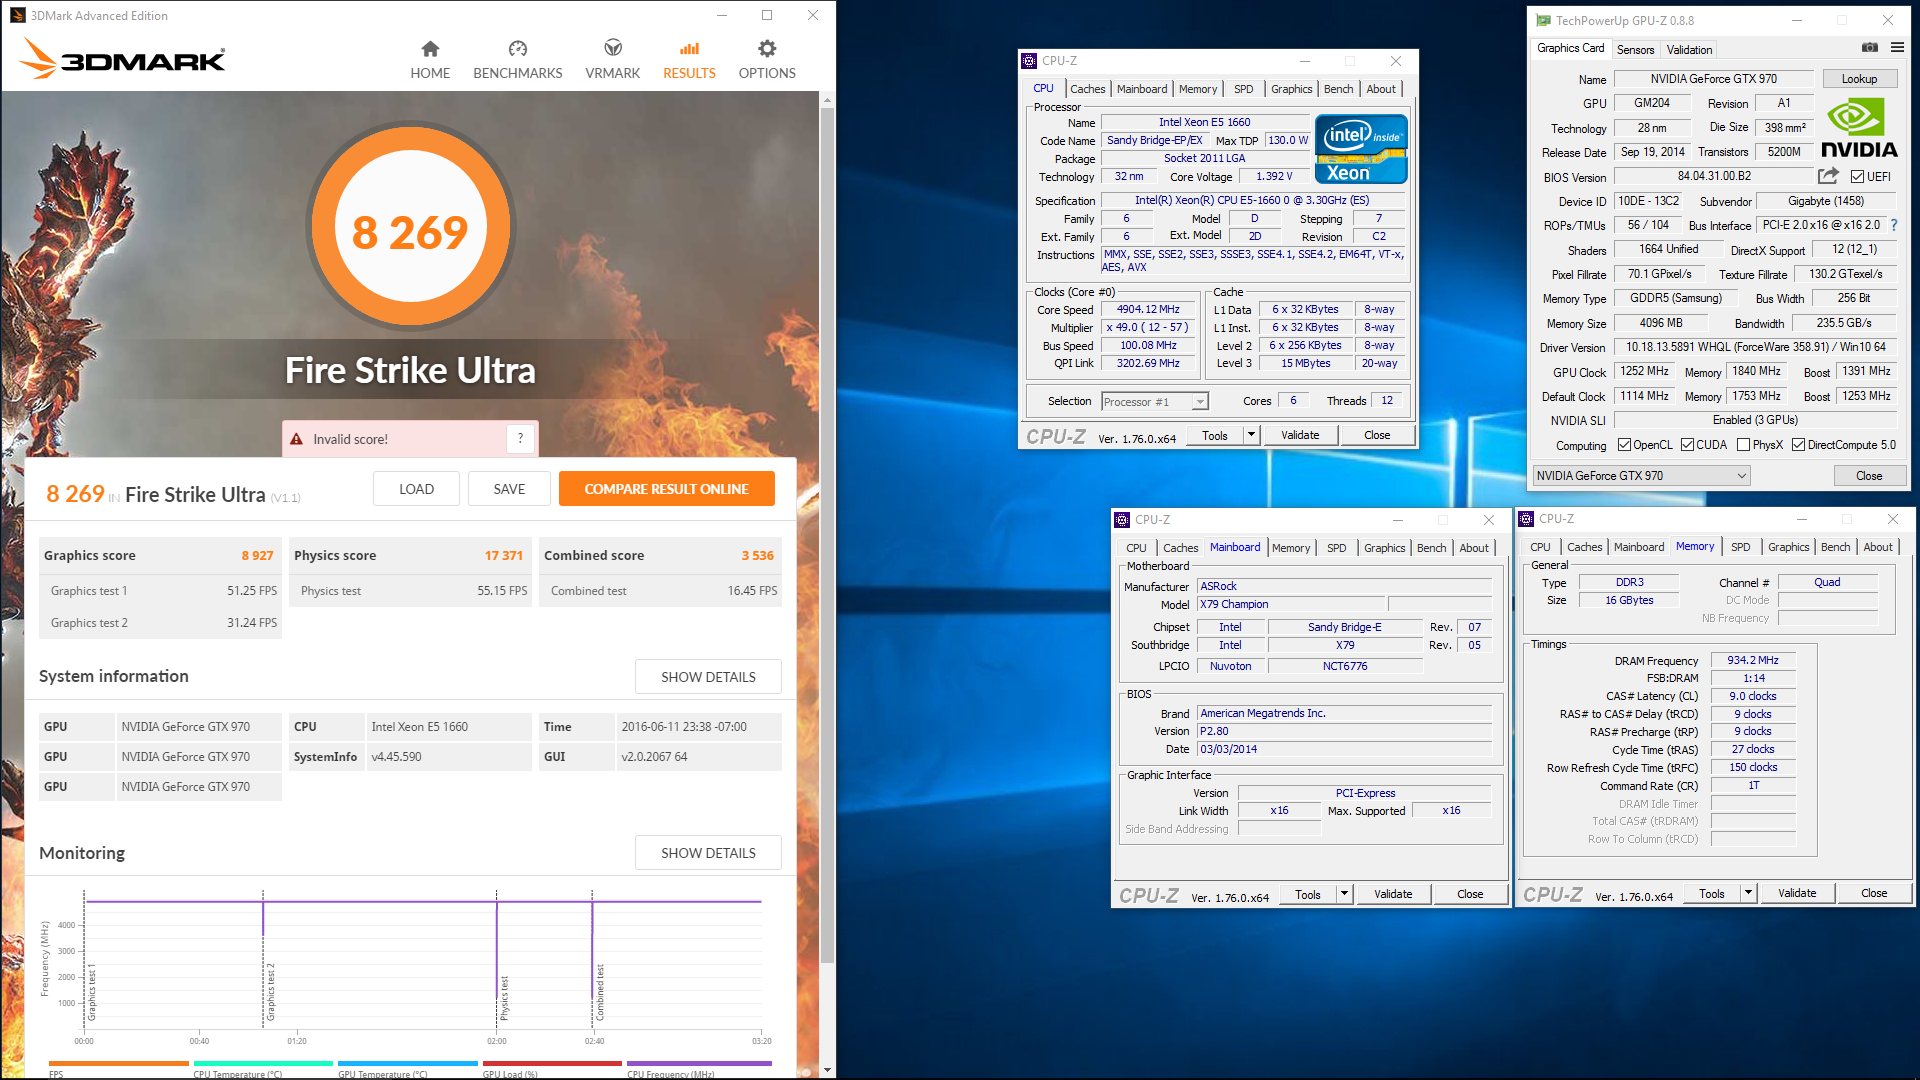Click the orange FPS legend swatch
Screen dimensions: 1920x1080
click(118, 1063)
